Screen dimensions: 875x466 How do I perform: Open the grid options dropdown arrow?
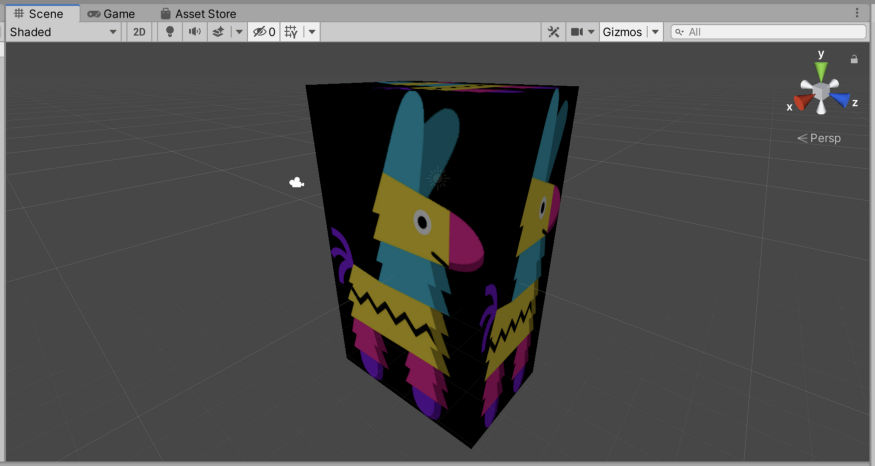coord(312,32)
